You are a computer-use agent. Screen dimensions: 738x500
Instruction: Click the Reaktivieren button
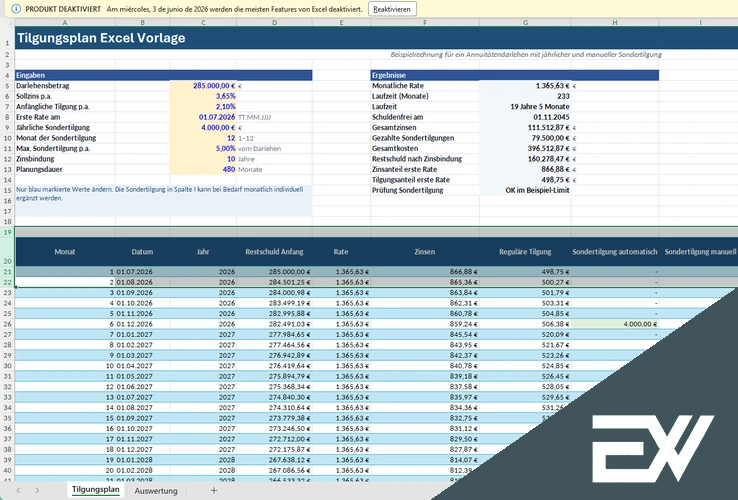(392, 9)
